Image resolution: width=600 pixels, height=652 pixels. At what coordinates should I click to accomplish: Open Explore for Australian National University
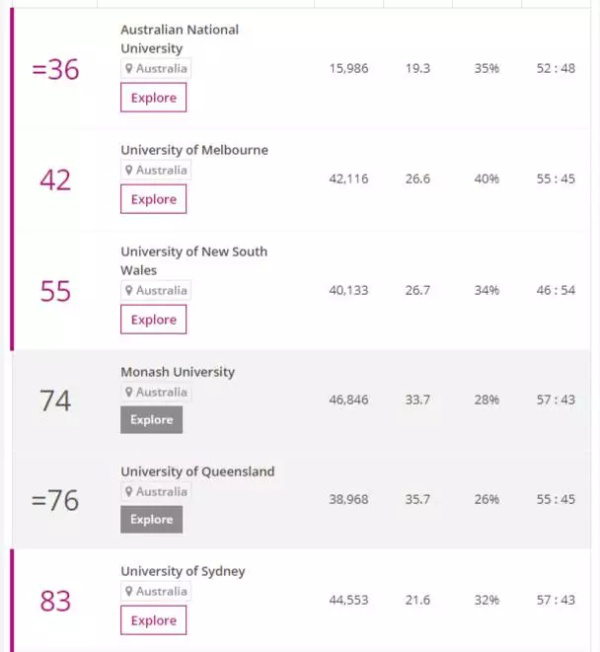[x=153, y=97]
